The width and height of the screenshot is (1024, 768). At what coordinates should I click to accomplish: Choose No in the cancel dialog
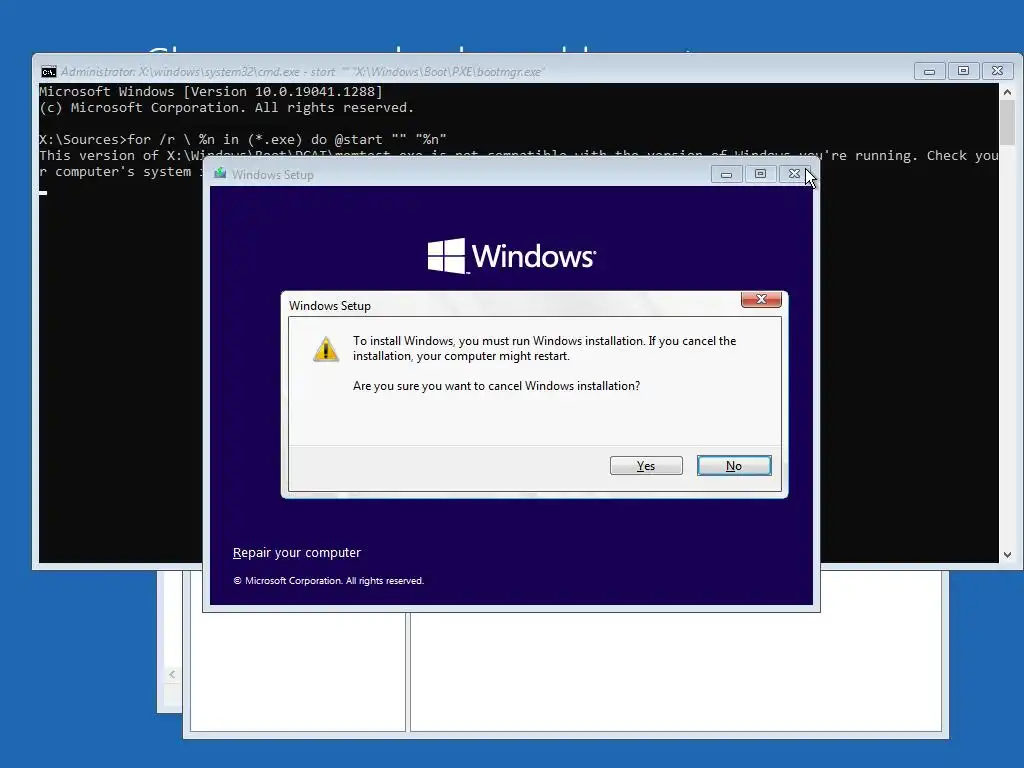tap(734, 466)
